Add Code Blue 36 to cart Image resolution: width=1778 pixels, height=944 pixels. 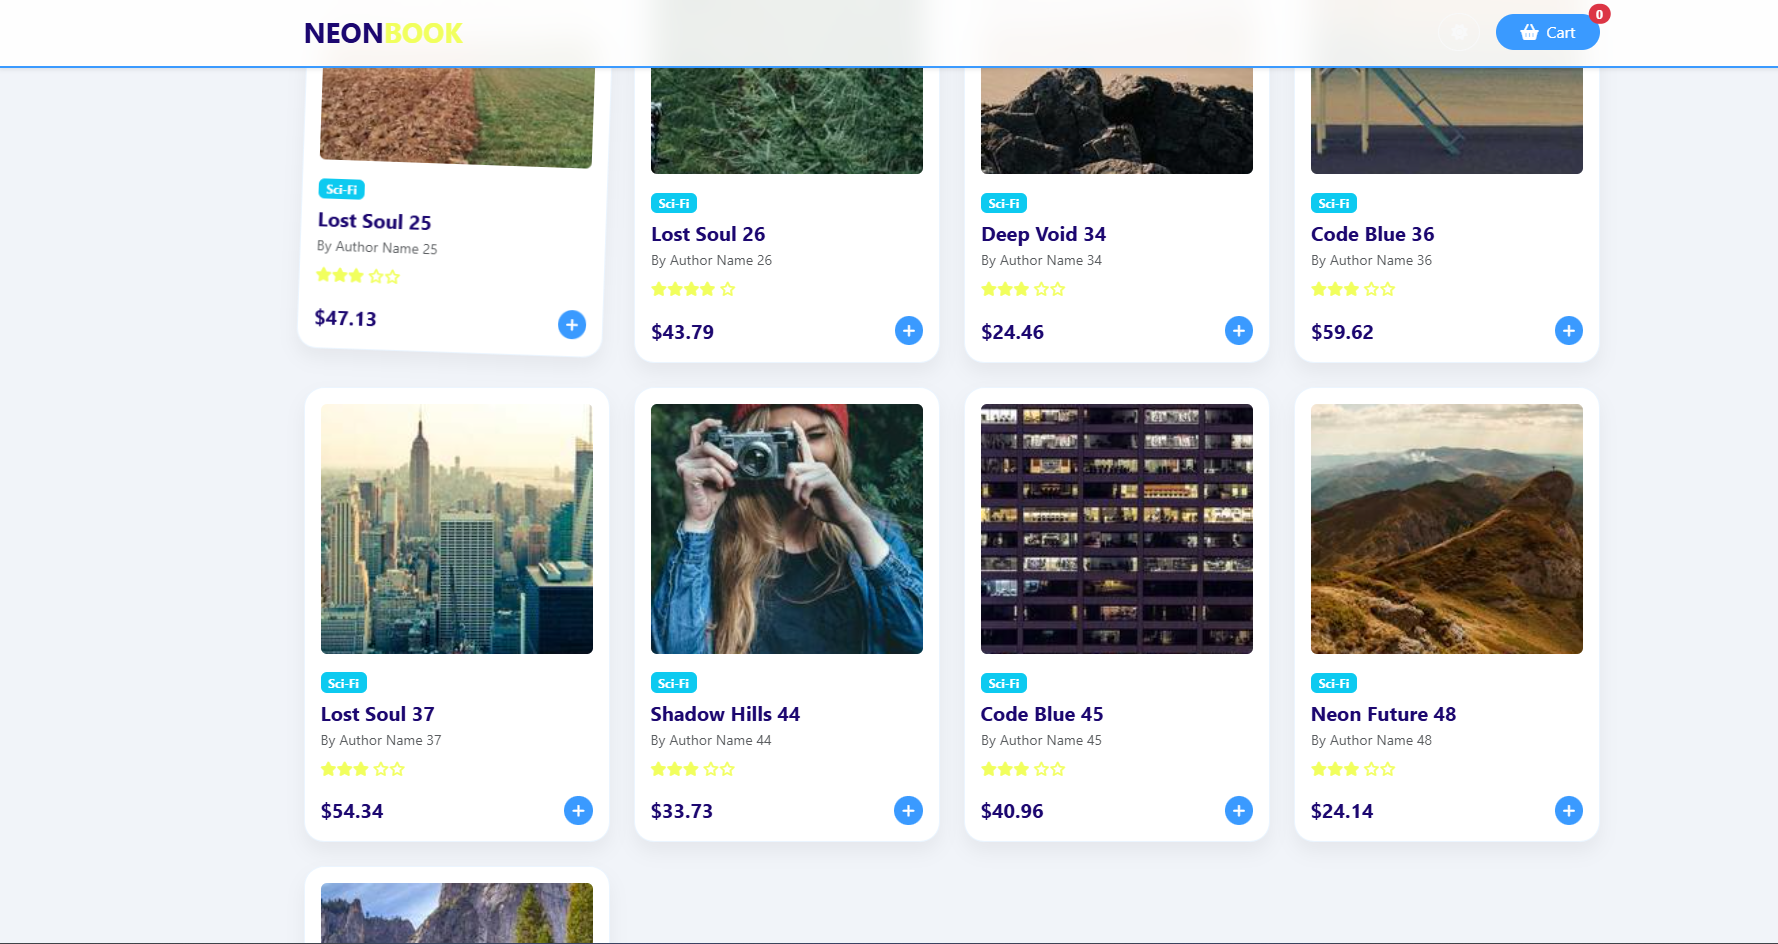(1568, 331)
